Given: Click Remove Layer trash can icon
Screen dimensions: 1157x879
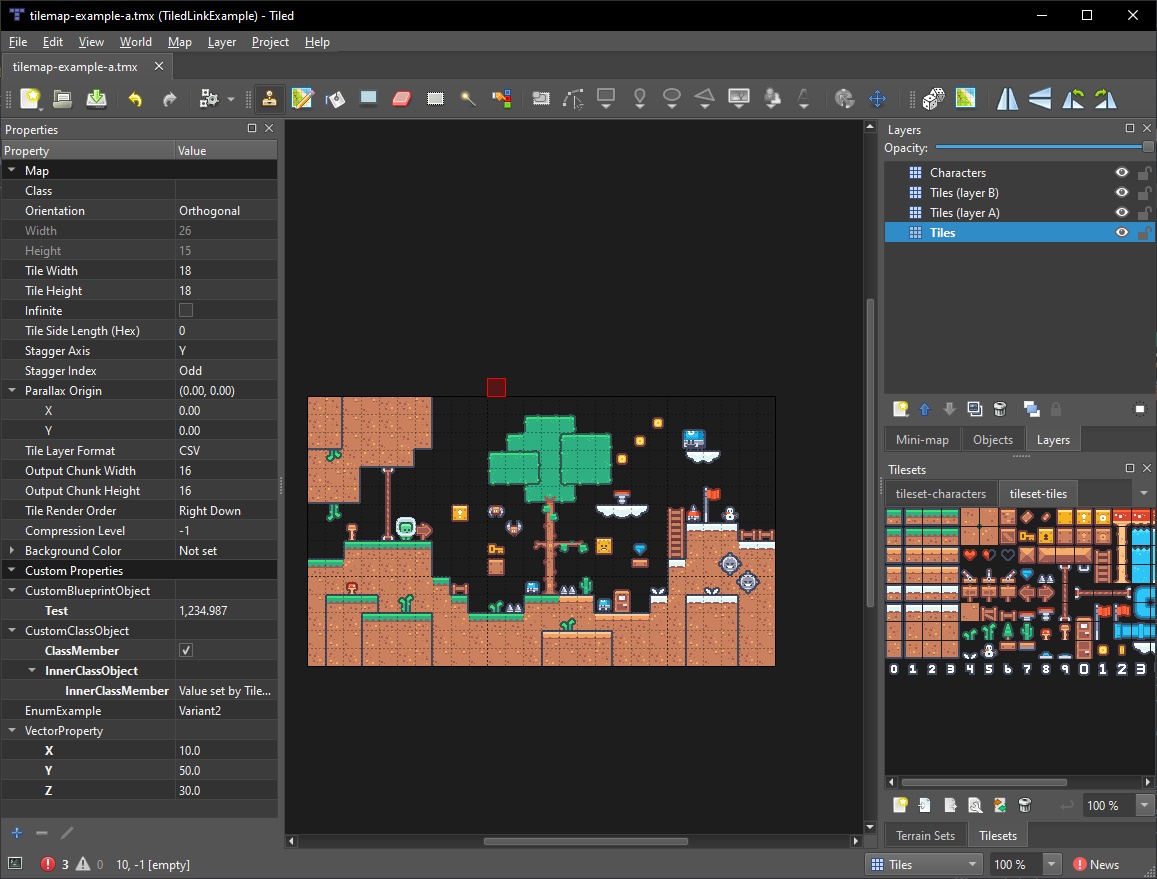Looking at the screenshot, I should (x=1000, y=409).
